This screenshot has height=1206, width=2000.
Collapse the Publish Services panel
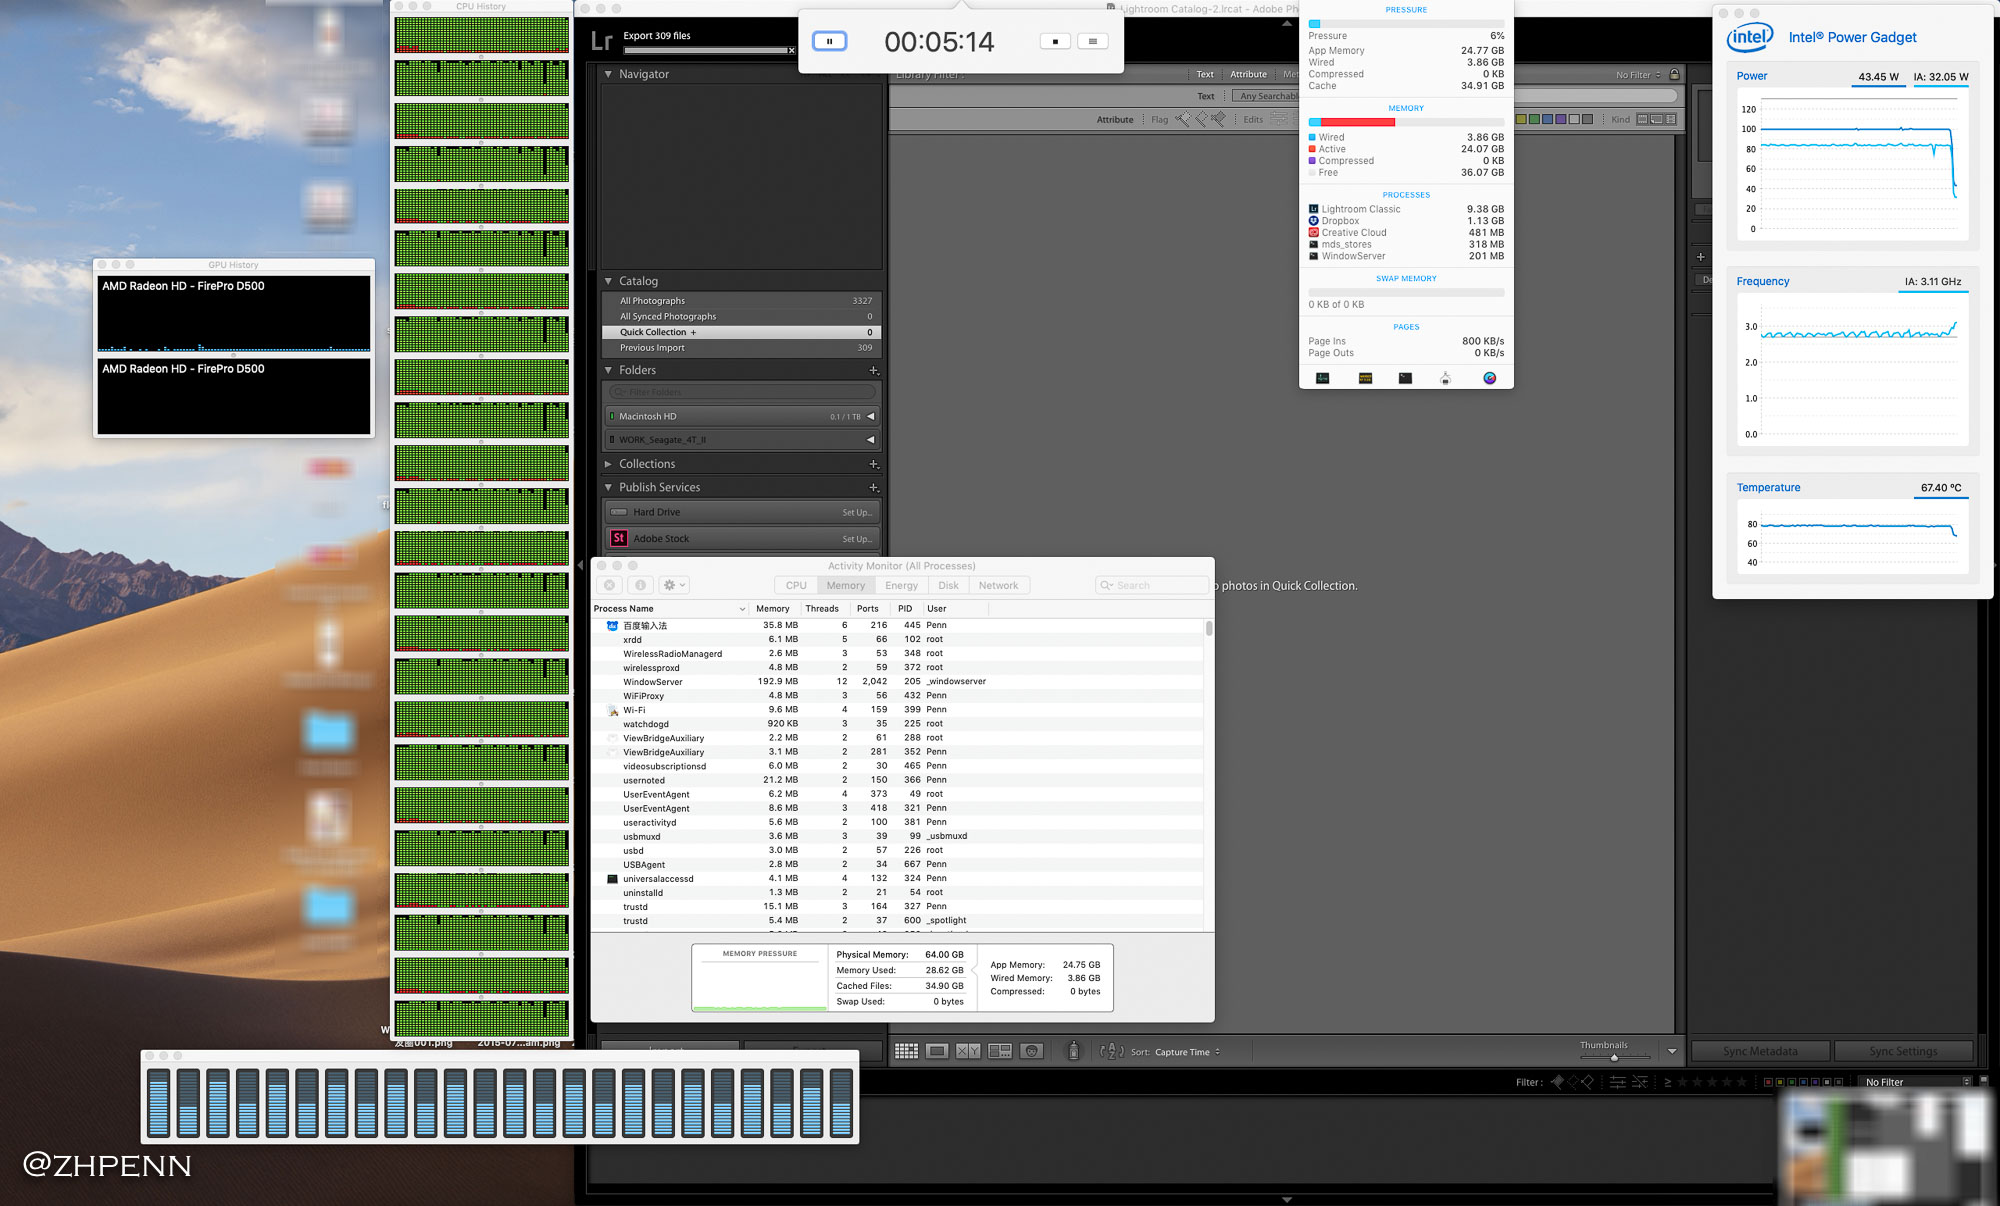608,487
